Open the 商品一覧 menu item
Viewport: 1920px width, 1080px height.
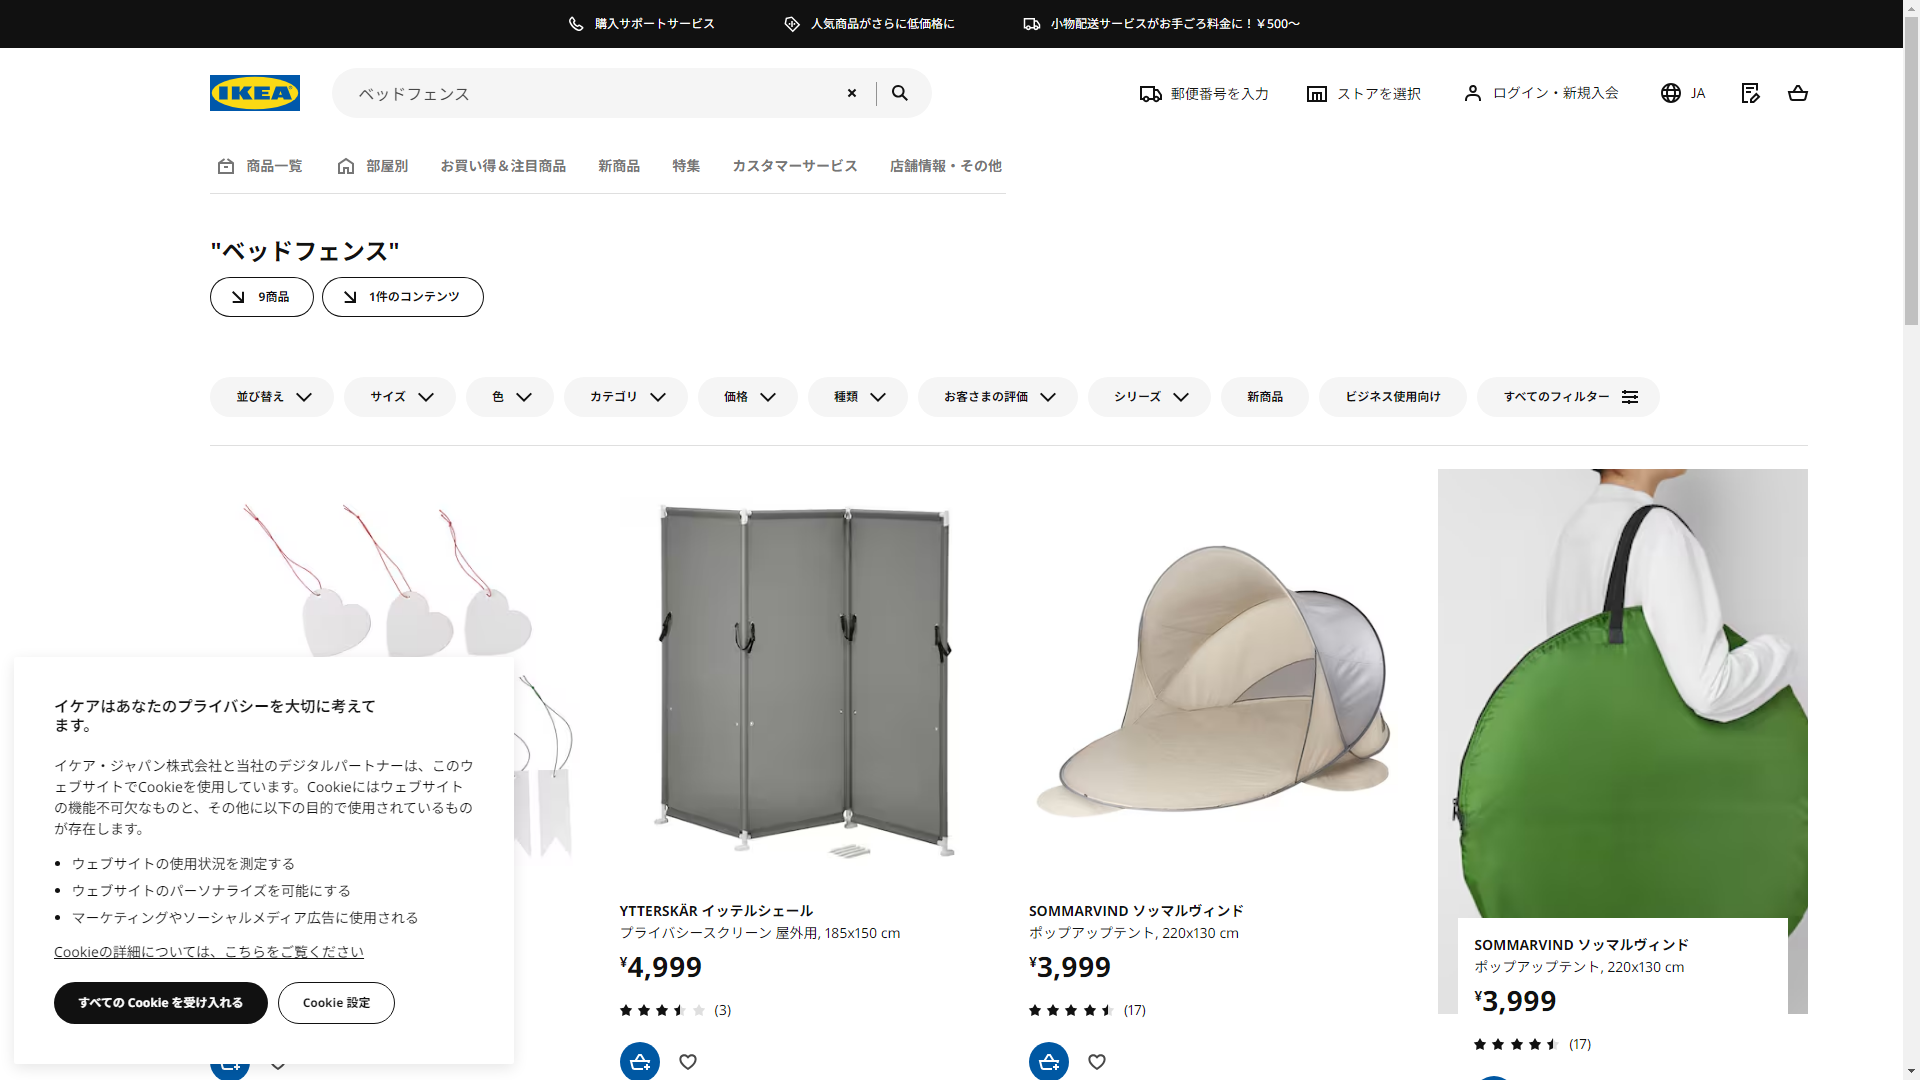[260, 166]
